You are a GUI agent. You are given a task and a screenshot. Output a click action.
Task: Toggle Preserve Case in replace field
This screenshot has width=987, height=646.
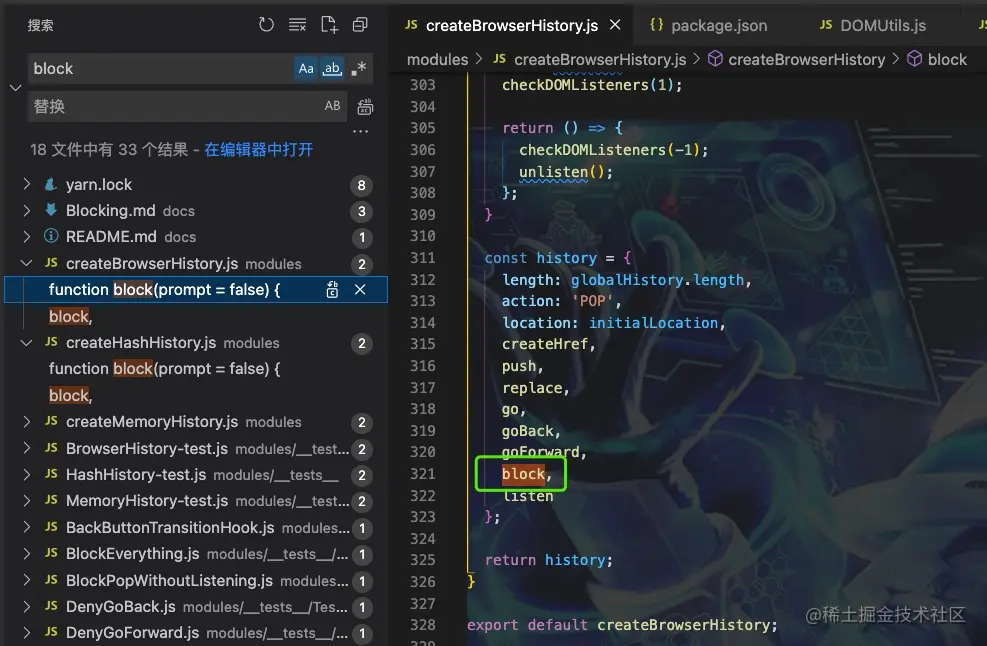pyautogui.click(x=332, y=106)
